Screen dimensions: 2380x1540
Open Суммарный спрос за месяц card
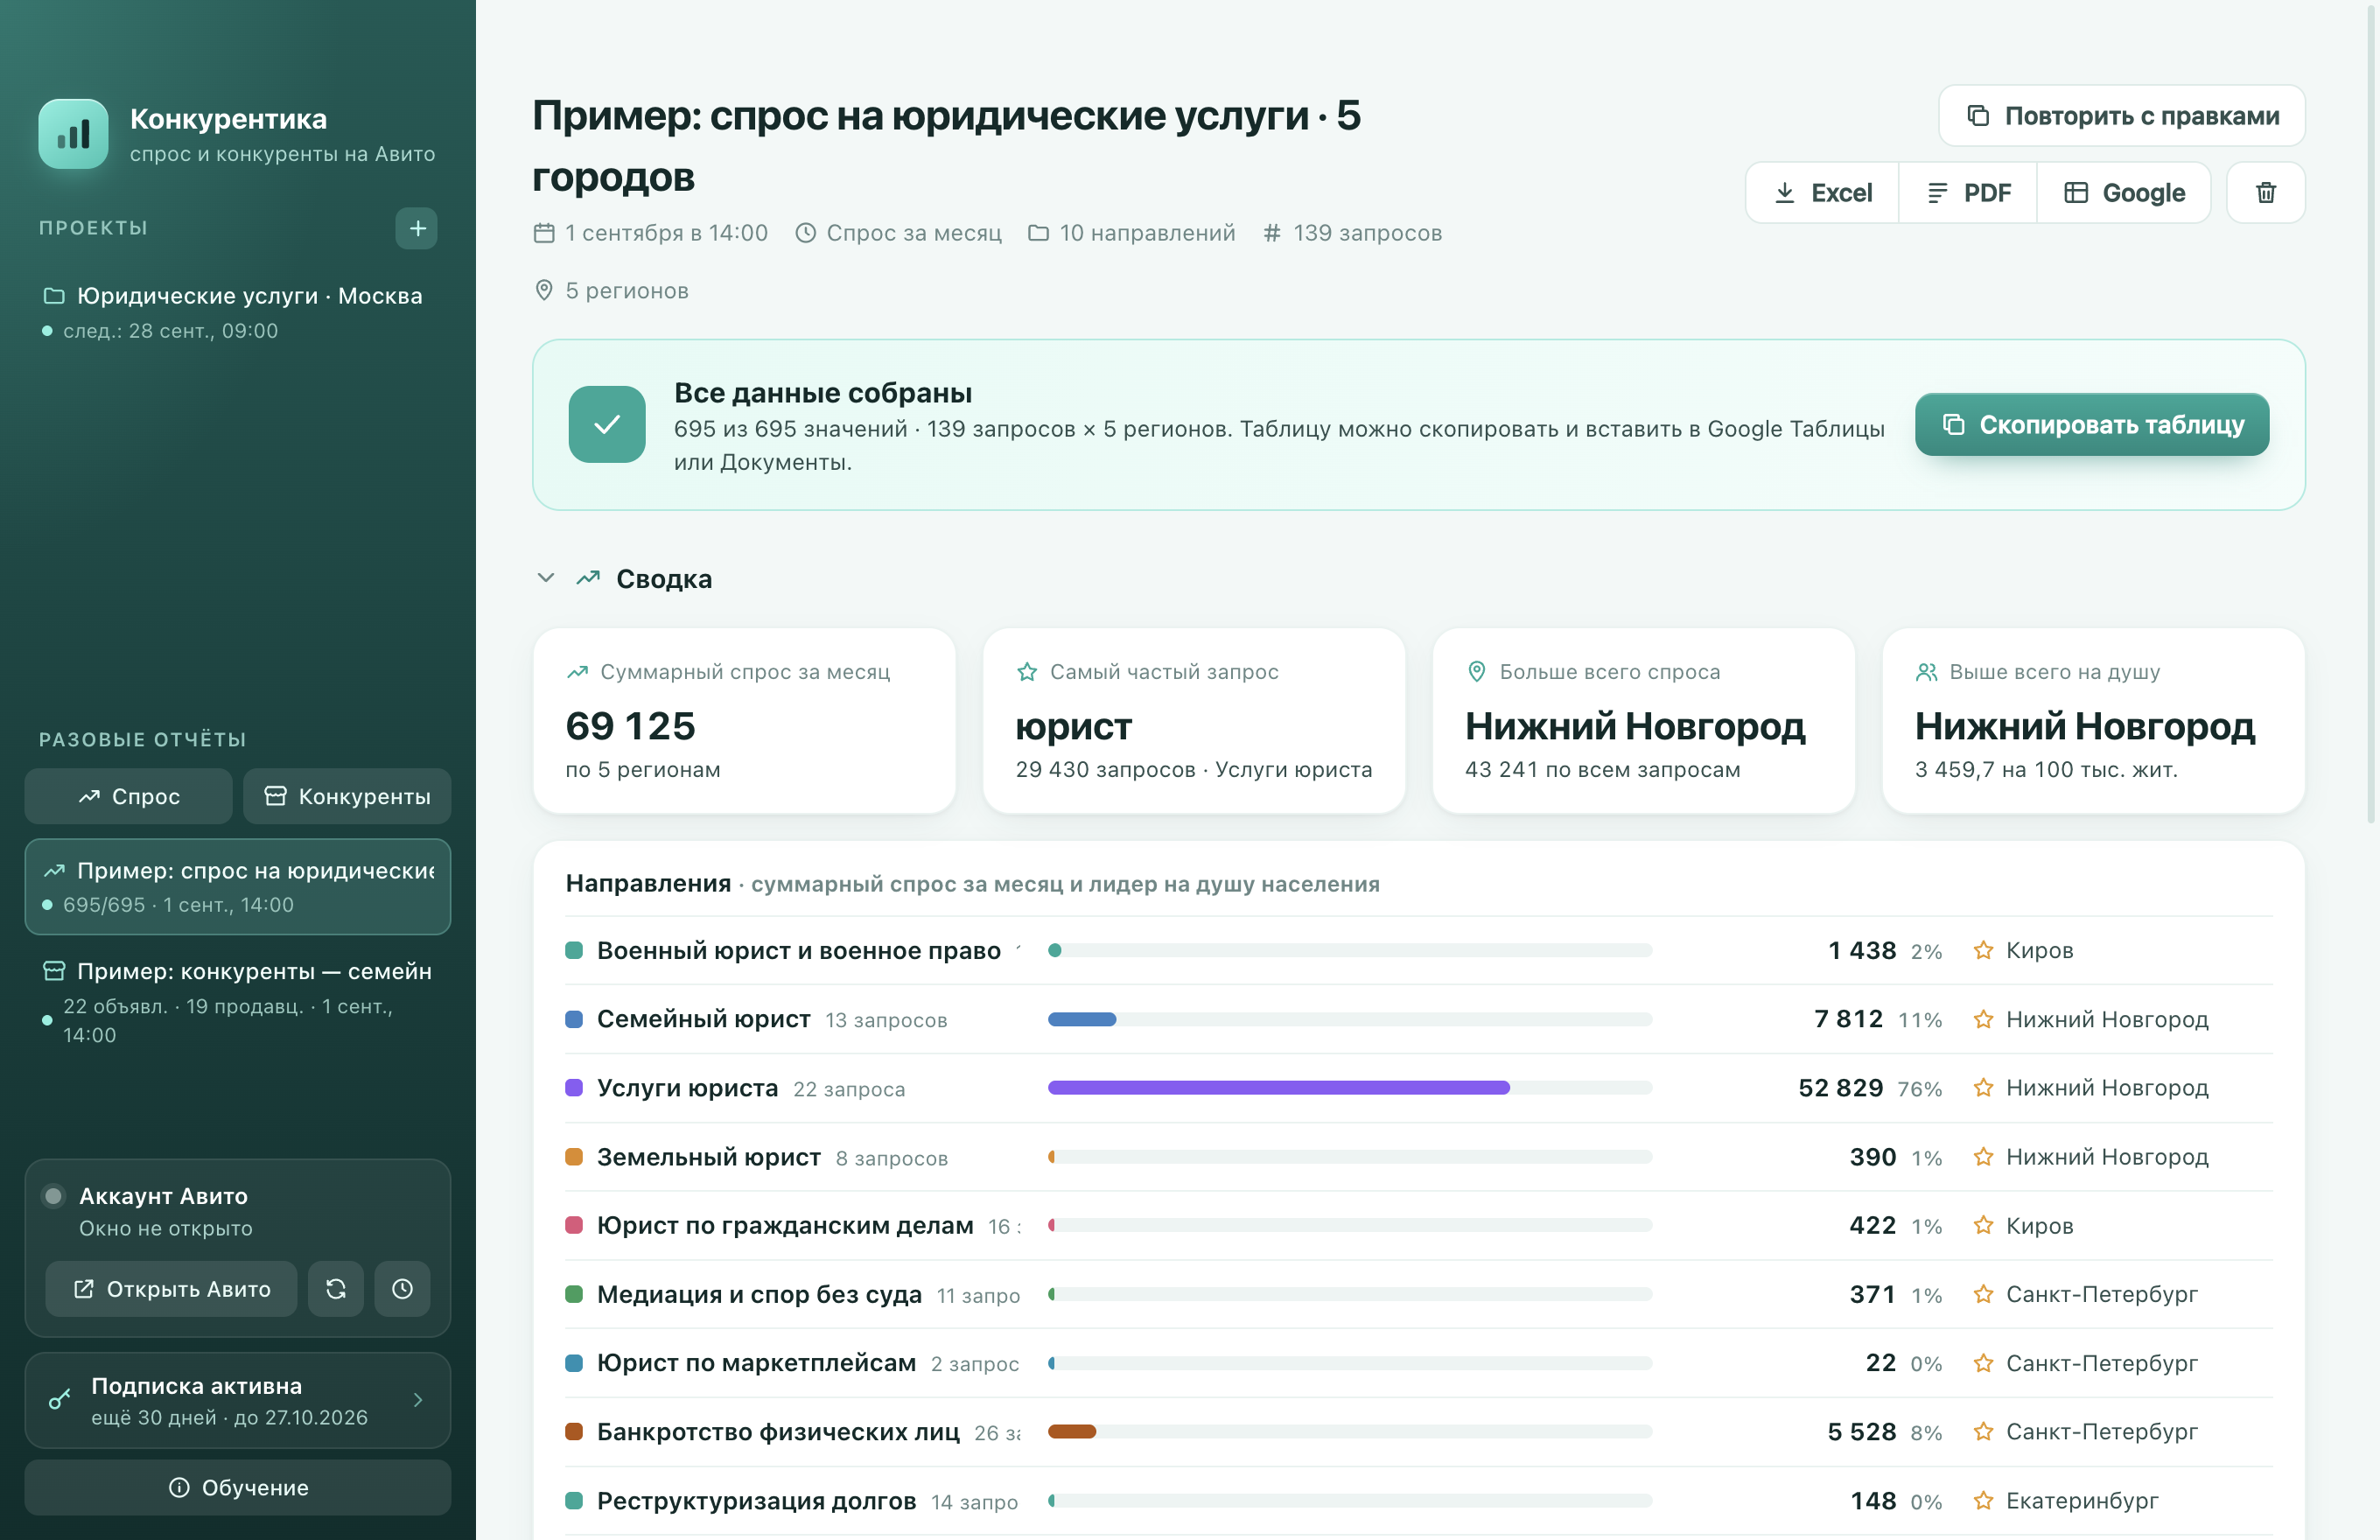tap(744, 721)
